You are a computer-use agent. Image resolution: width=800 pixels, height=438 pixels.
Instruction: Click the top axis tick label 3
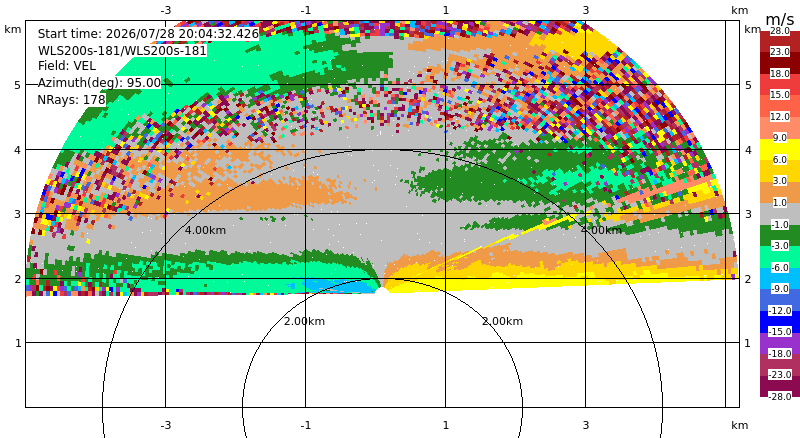[586, 10]
